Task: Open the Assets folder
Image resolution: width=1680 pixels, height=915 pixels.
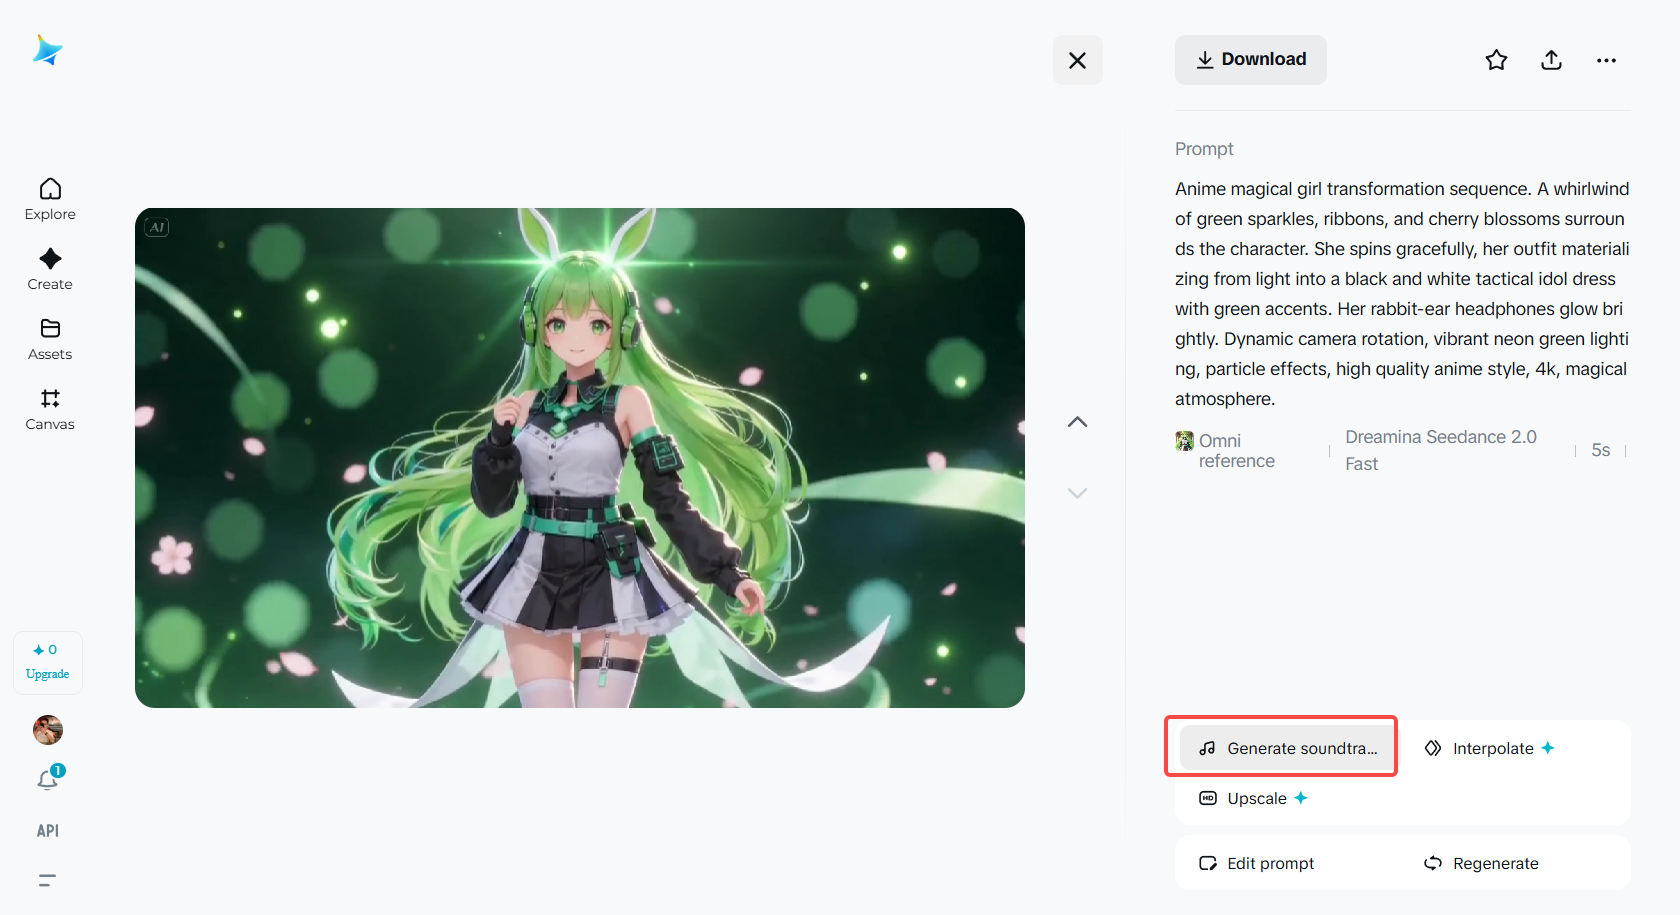Action: point(50,339)
